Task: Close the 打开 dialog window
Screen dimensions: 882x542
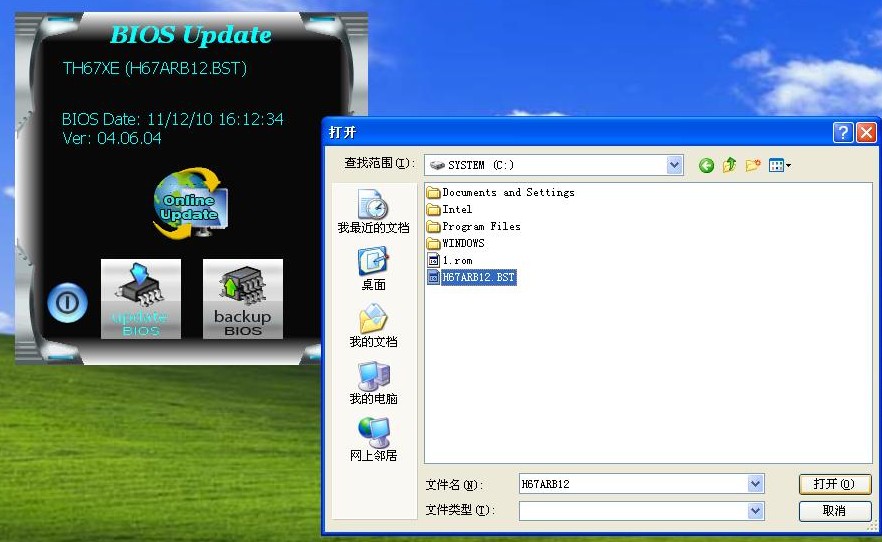Action: click(x=866, y=133)
